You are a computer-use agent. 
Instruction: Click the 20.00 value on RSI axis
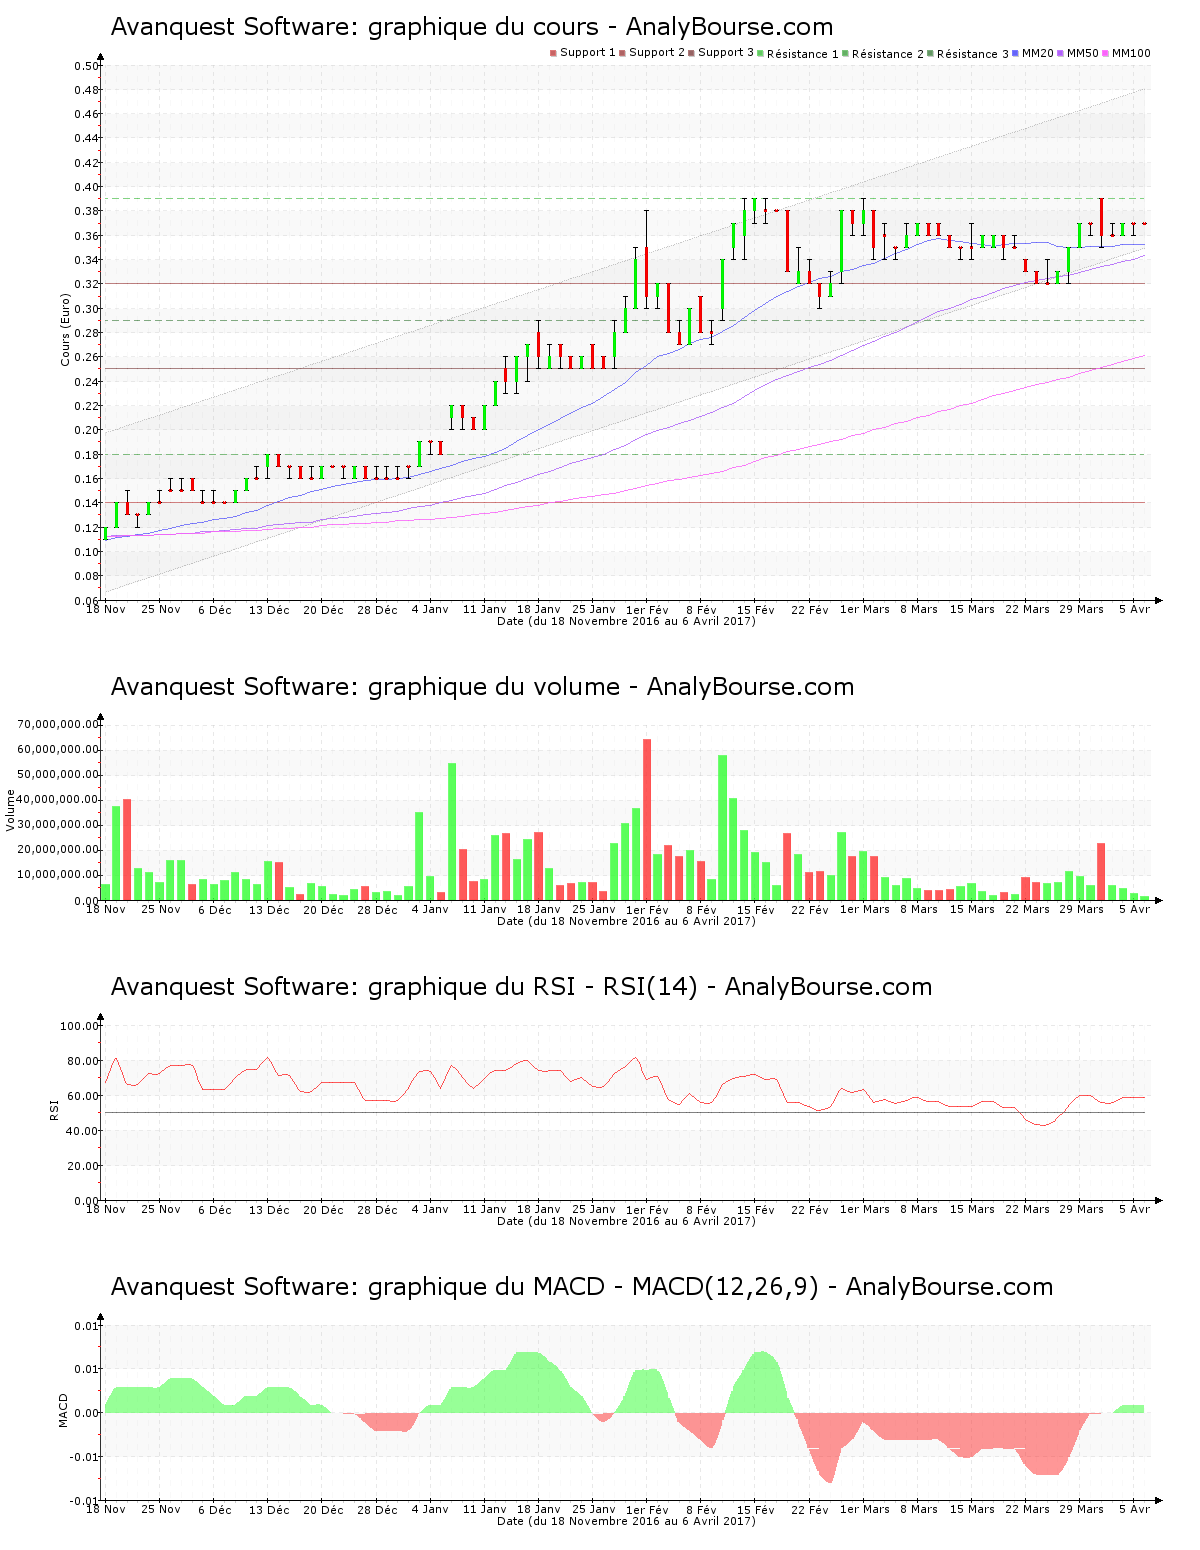83,1166
